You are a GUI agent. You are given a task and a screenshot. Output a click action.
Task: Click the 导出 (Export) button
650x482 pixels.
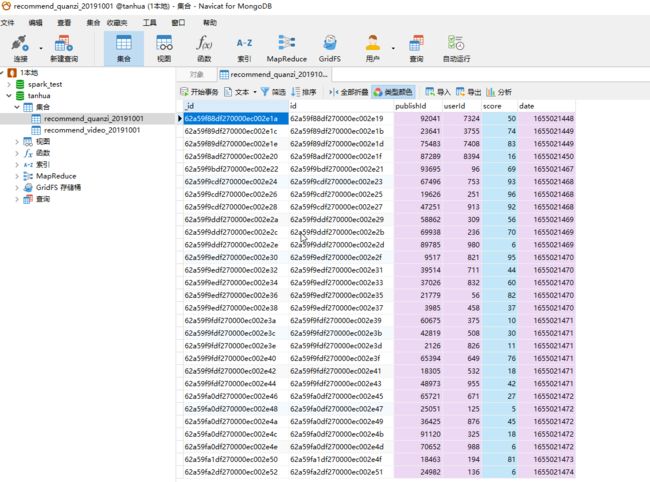(468, 92)
